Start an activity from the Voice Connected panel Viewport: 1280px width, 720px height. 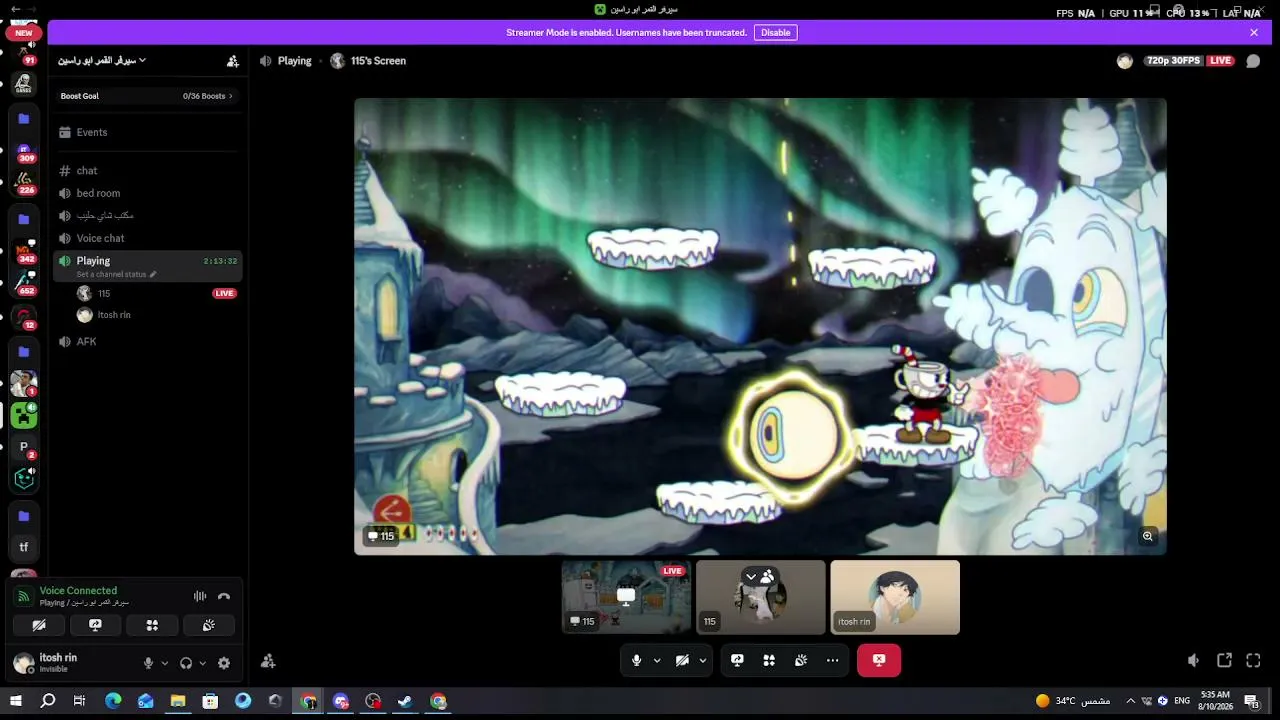pyautogui.click(x=152, y=625)
